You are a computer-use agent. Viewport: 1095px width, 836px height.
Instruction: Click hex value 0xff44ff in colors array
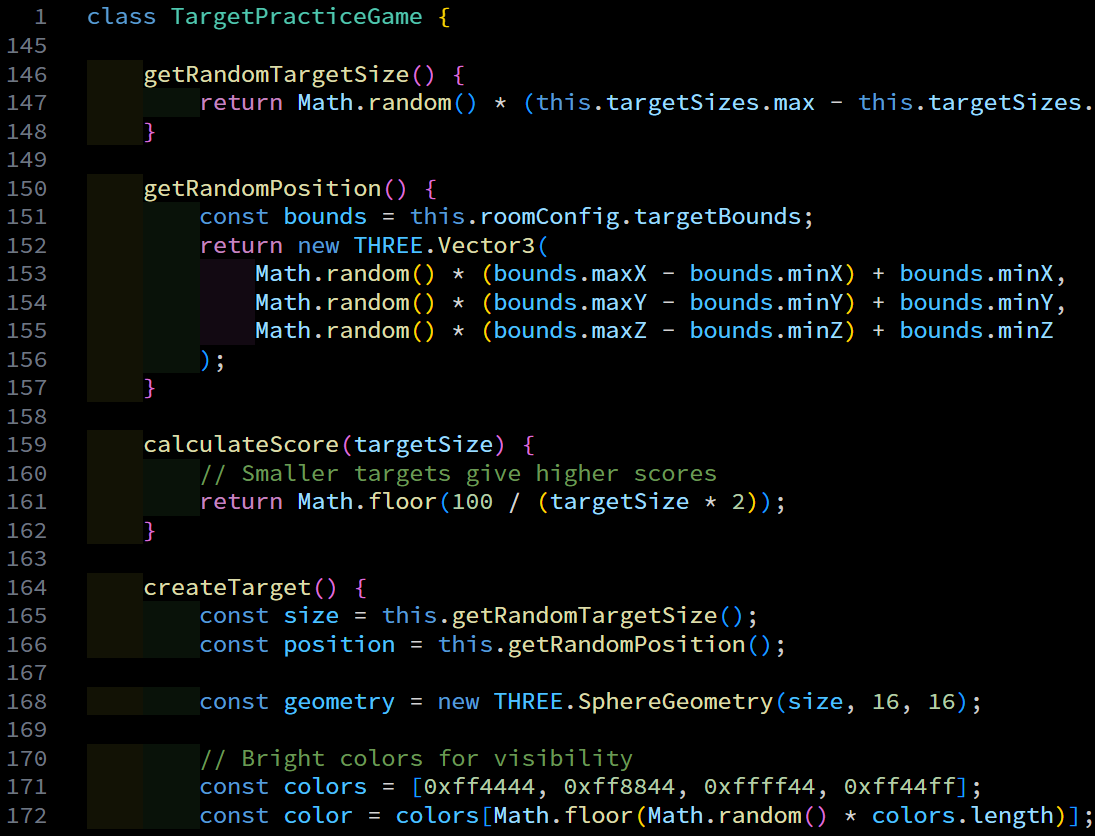(x=899, y=787)
